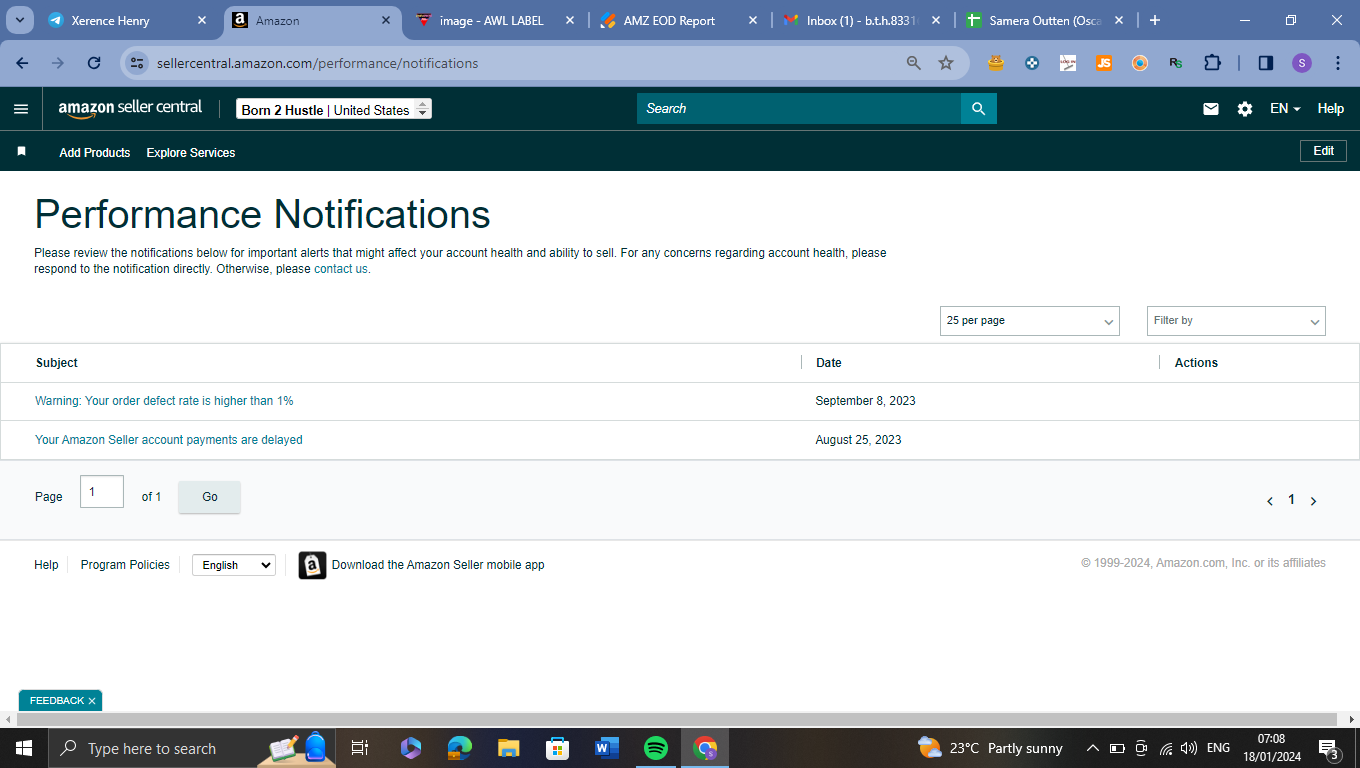1360x768 pixels.
Task: Switch to the Inbox (1) Gmail tab
Action: (862, 20)
